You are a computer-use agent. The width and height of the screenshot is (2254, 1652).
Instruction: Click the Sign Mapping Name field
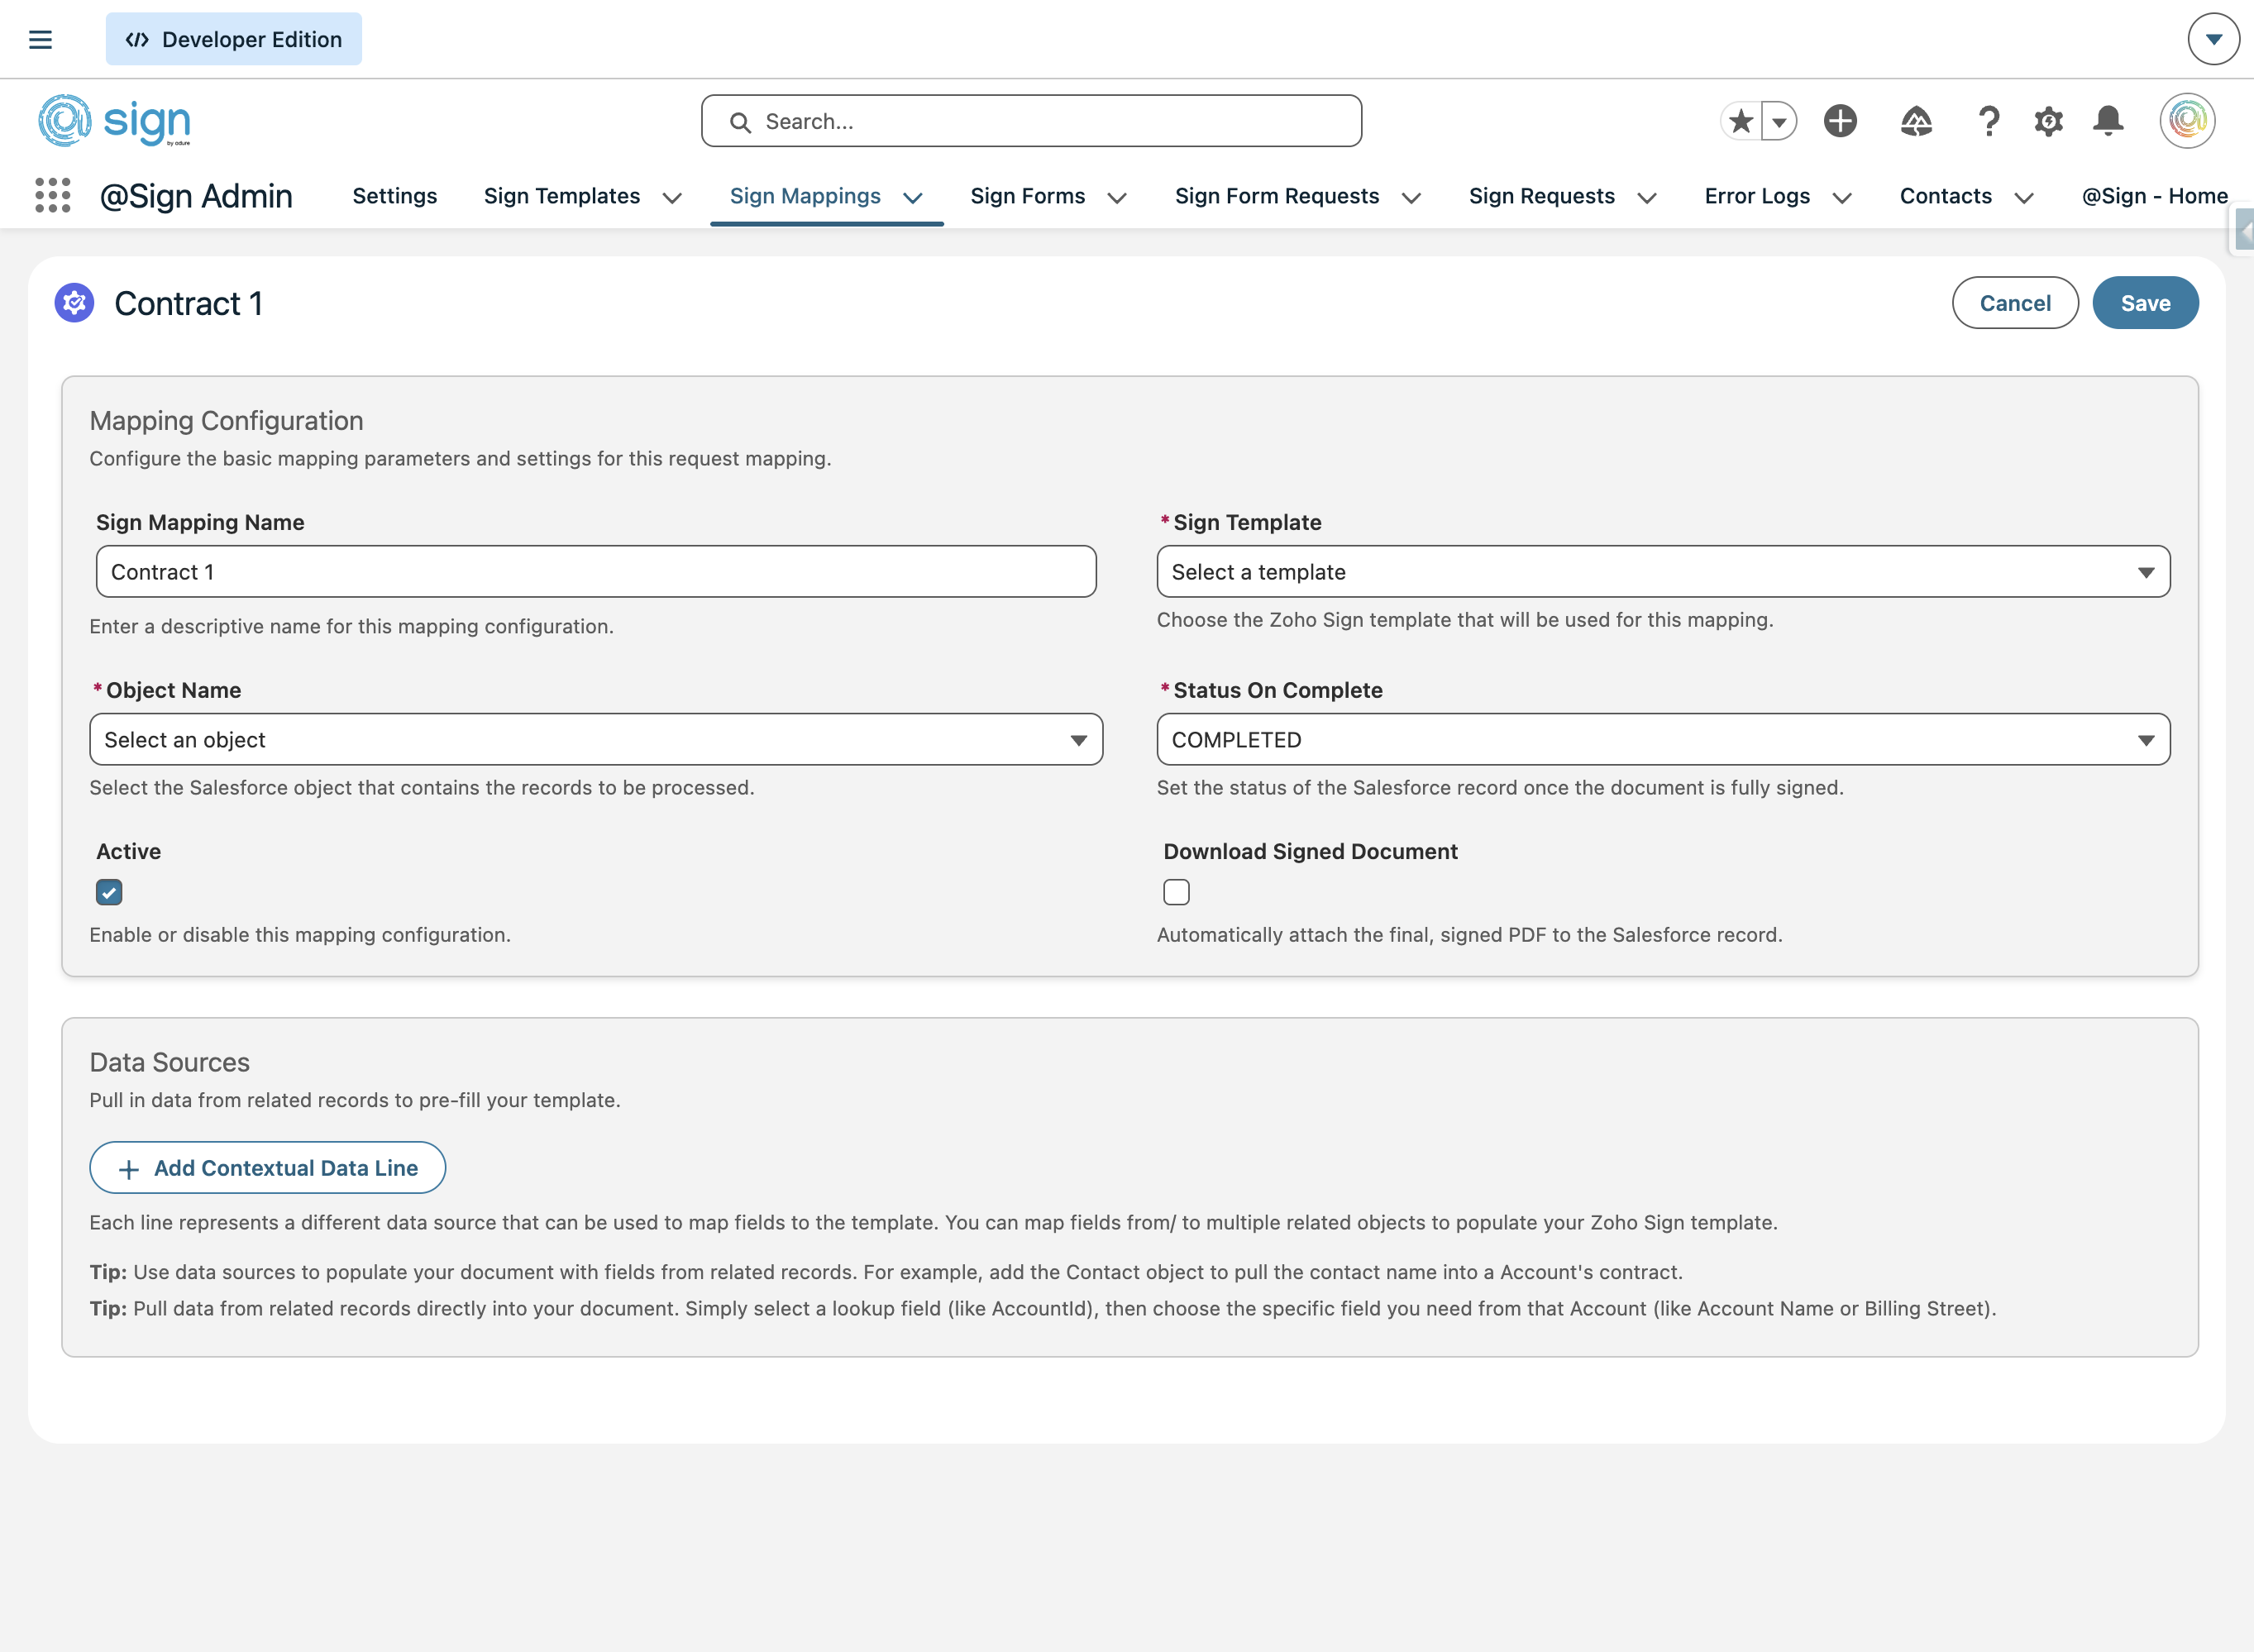point(596,572)
